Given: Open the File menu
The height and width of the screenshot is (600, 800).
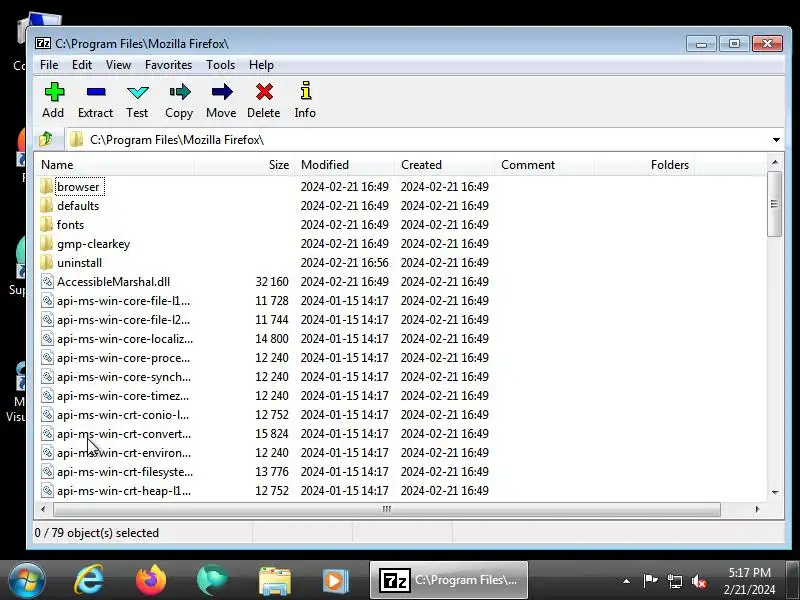Looking at the screenshot, I should pos(49,65).
